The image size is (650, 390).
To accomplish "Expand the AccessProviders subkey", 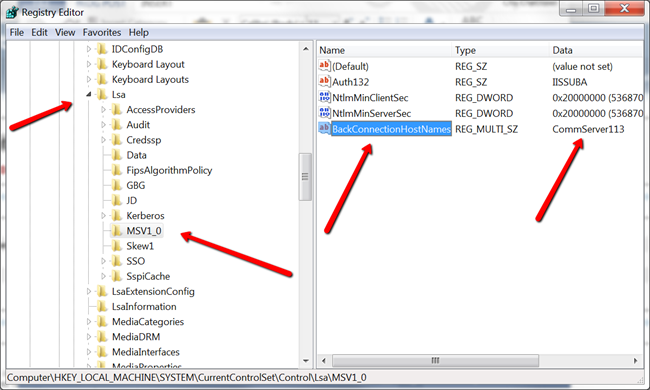I will pyautogui.click(x=104, y=109).
